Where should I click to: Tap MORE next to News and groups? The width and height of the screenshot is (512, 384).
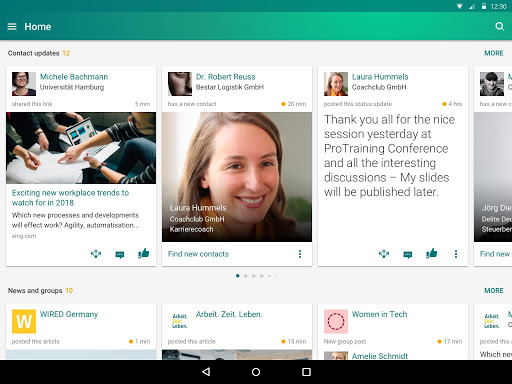pos(494,290)
